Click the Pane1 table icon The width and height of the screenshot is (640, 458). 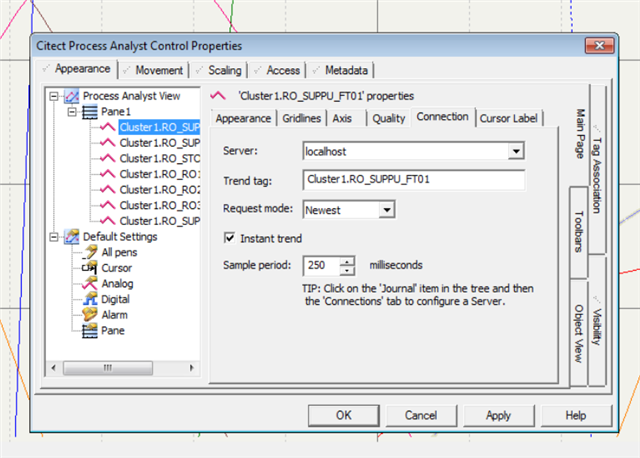90,112
